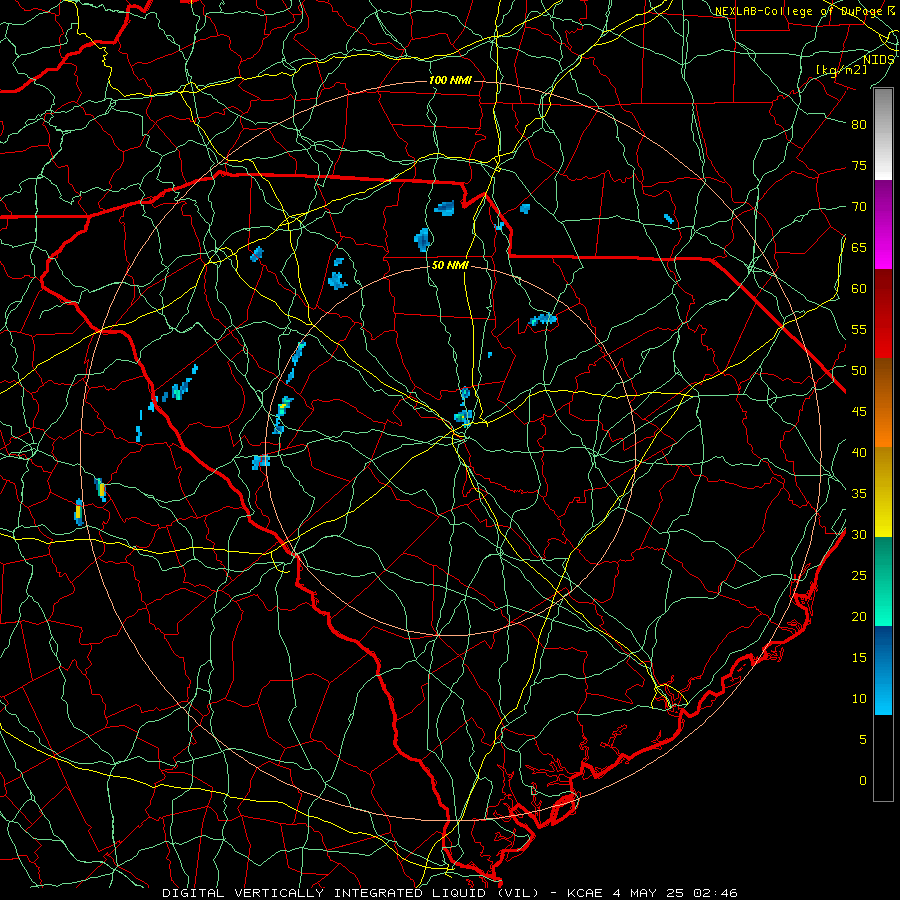The width and height of the screenshot is (900, 900).
Task: Click the 60 value on the scale
Action: (859, 289)
